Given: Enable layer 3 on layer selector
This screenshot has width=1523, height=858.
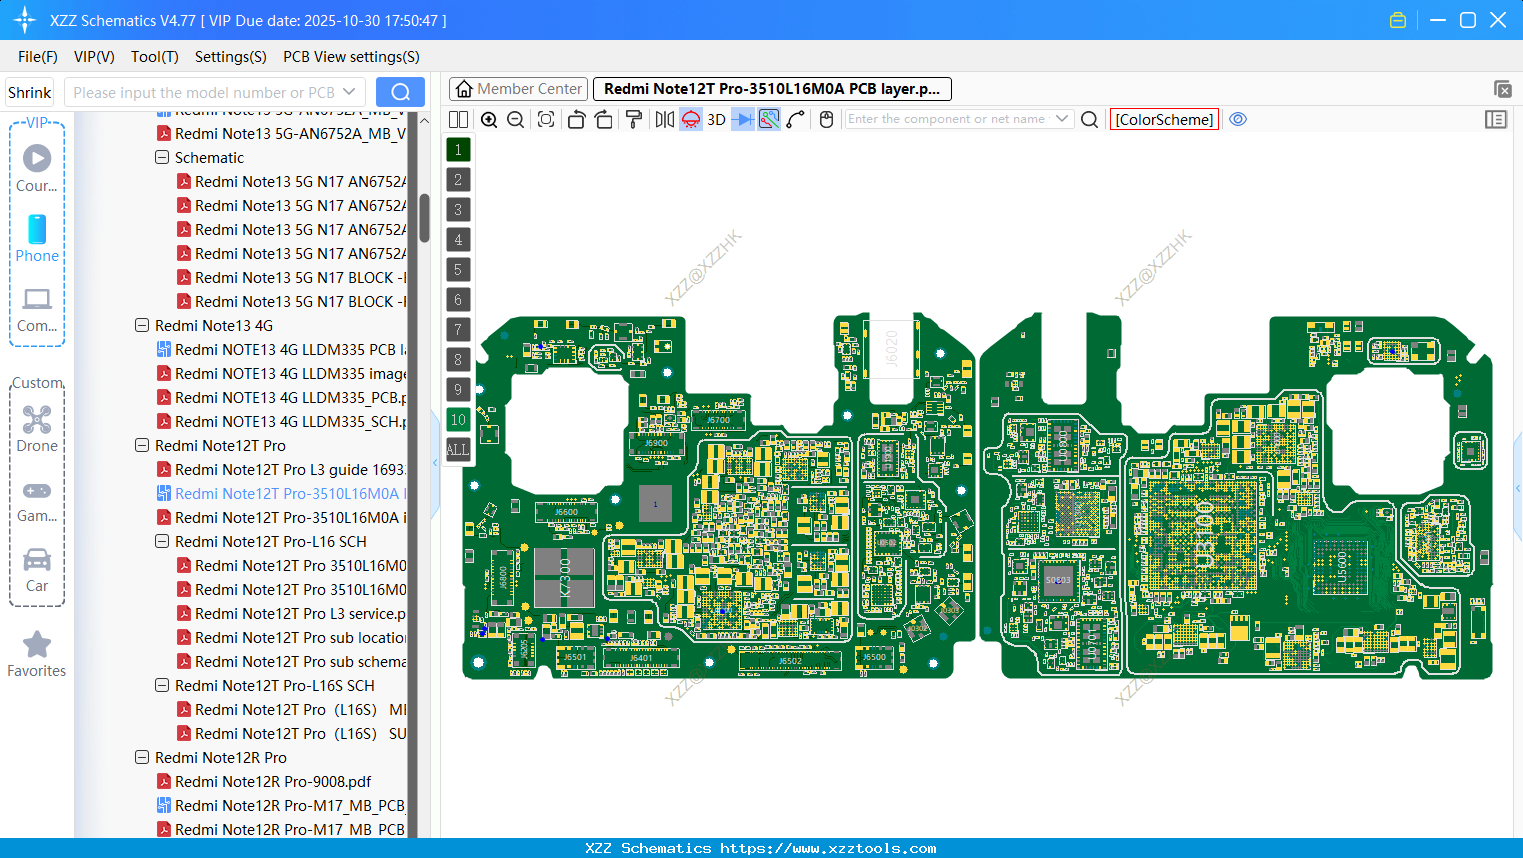Looking at the screenshot, I should point(457,209).
